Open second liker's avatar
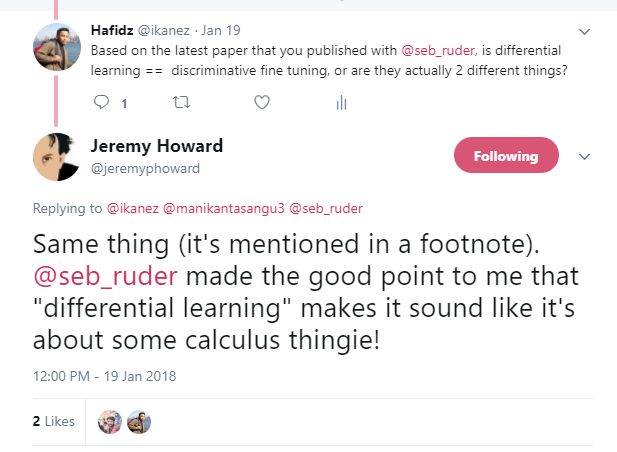The height and width of the screenshot is (452, 617). [x=138, y=422]
